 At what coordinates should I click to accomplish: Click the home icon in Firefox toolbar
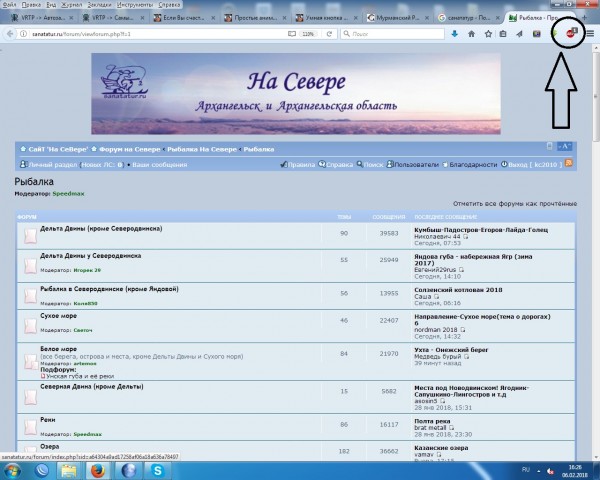click(x=474, y=33)
